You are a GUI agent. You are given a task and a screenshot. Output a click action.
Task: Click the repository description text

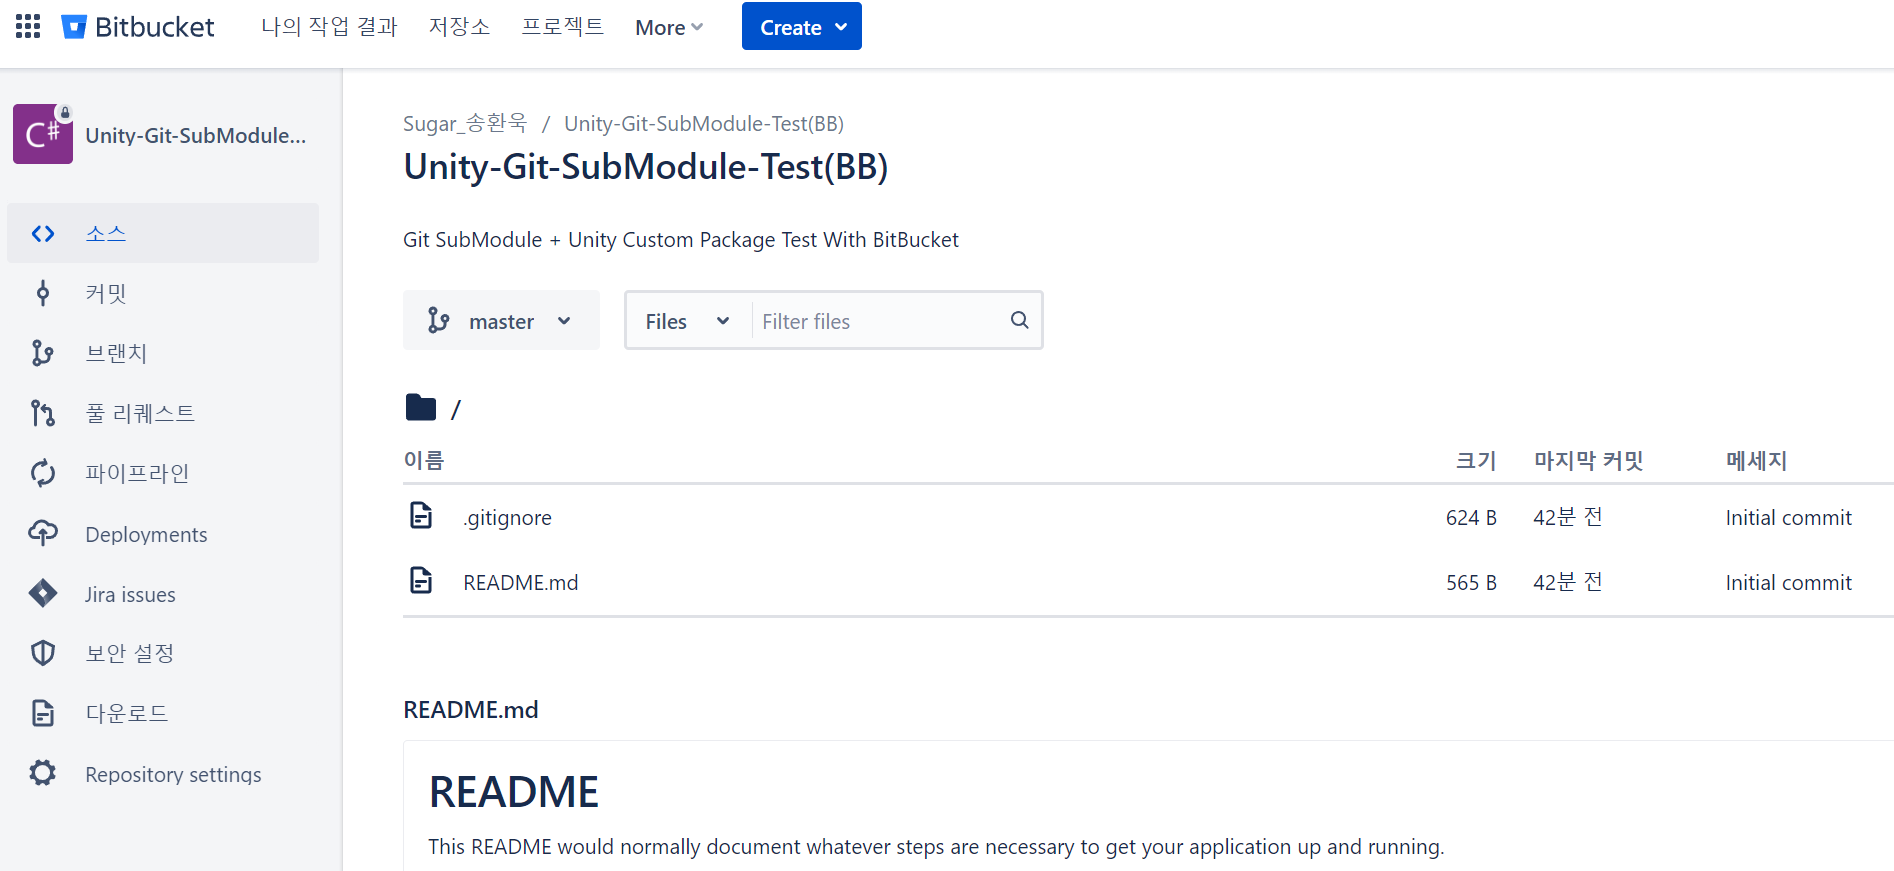[681, 240]
